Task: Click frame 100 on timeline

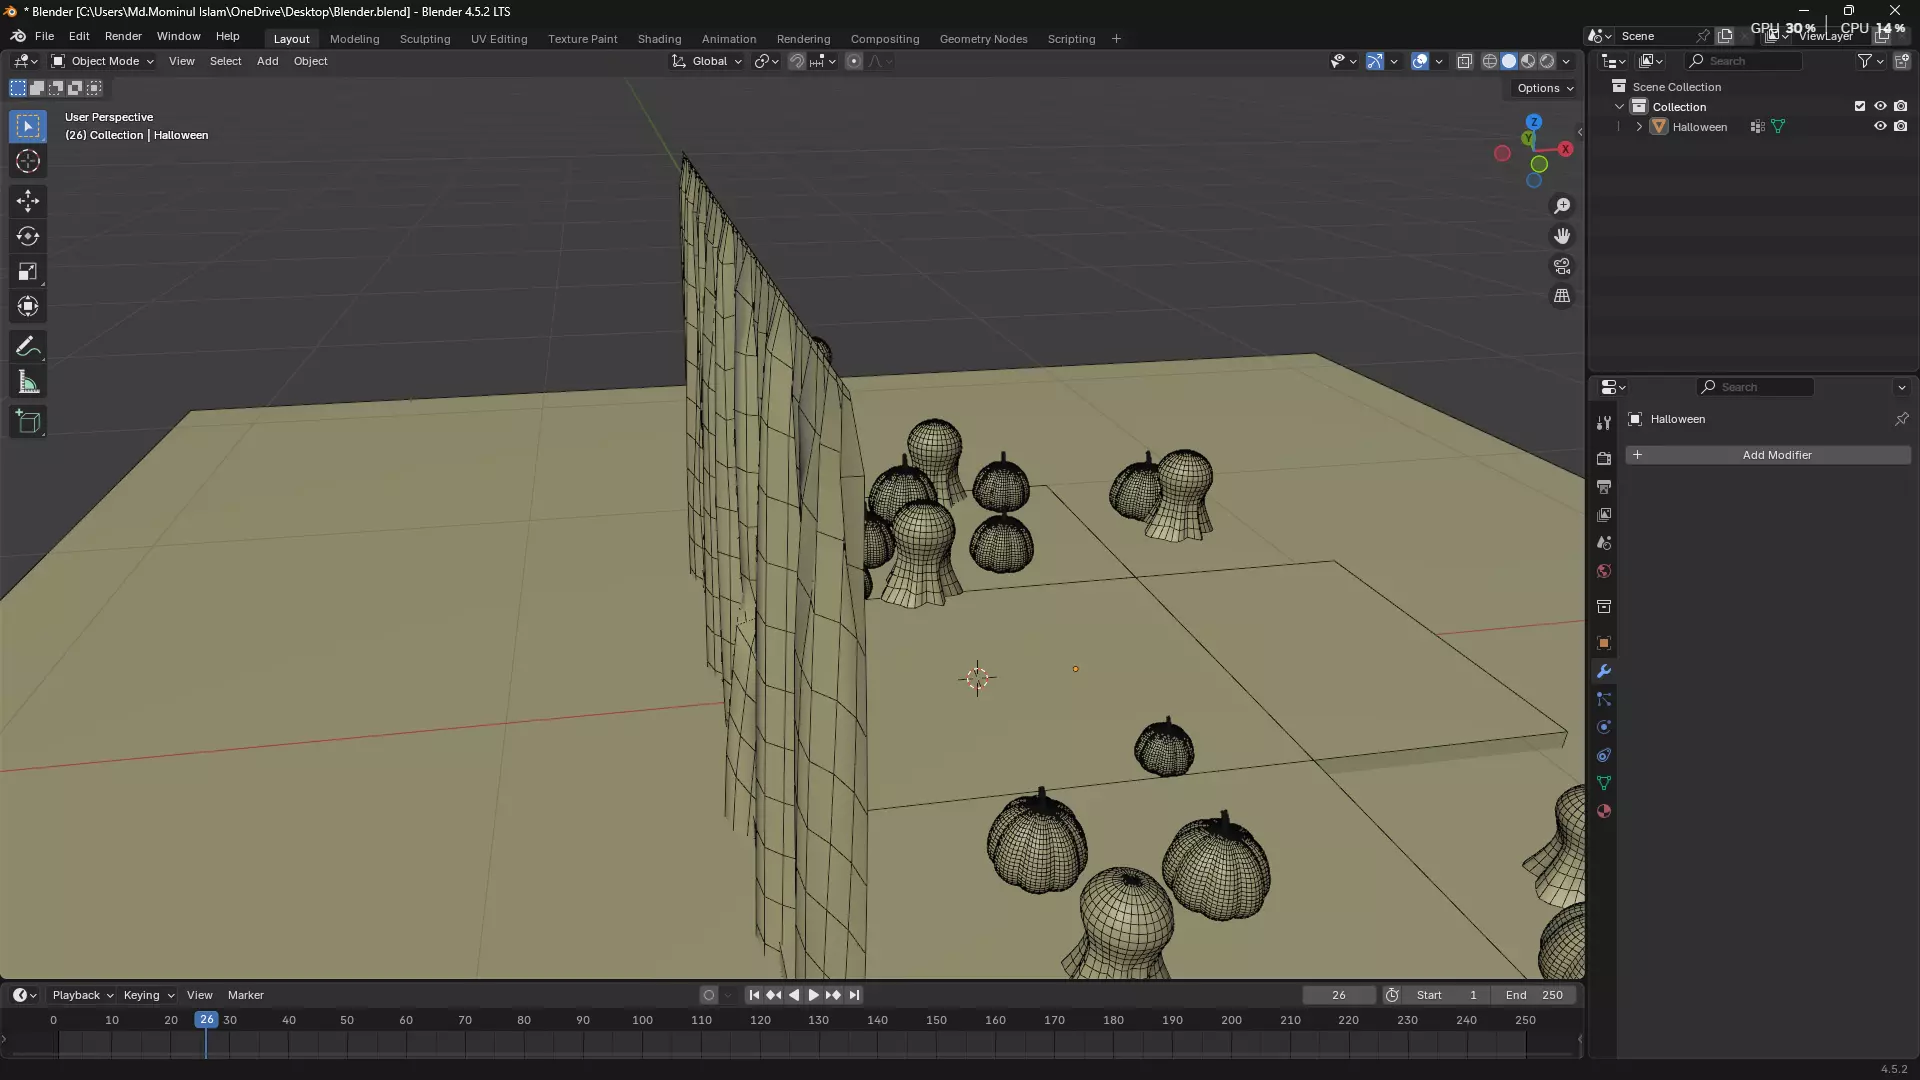Action: pos(642,1021)
